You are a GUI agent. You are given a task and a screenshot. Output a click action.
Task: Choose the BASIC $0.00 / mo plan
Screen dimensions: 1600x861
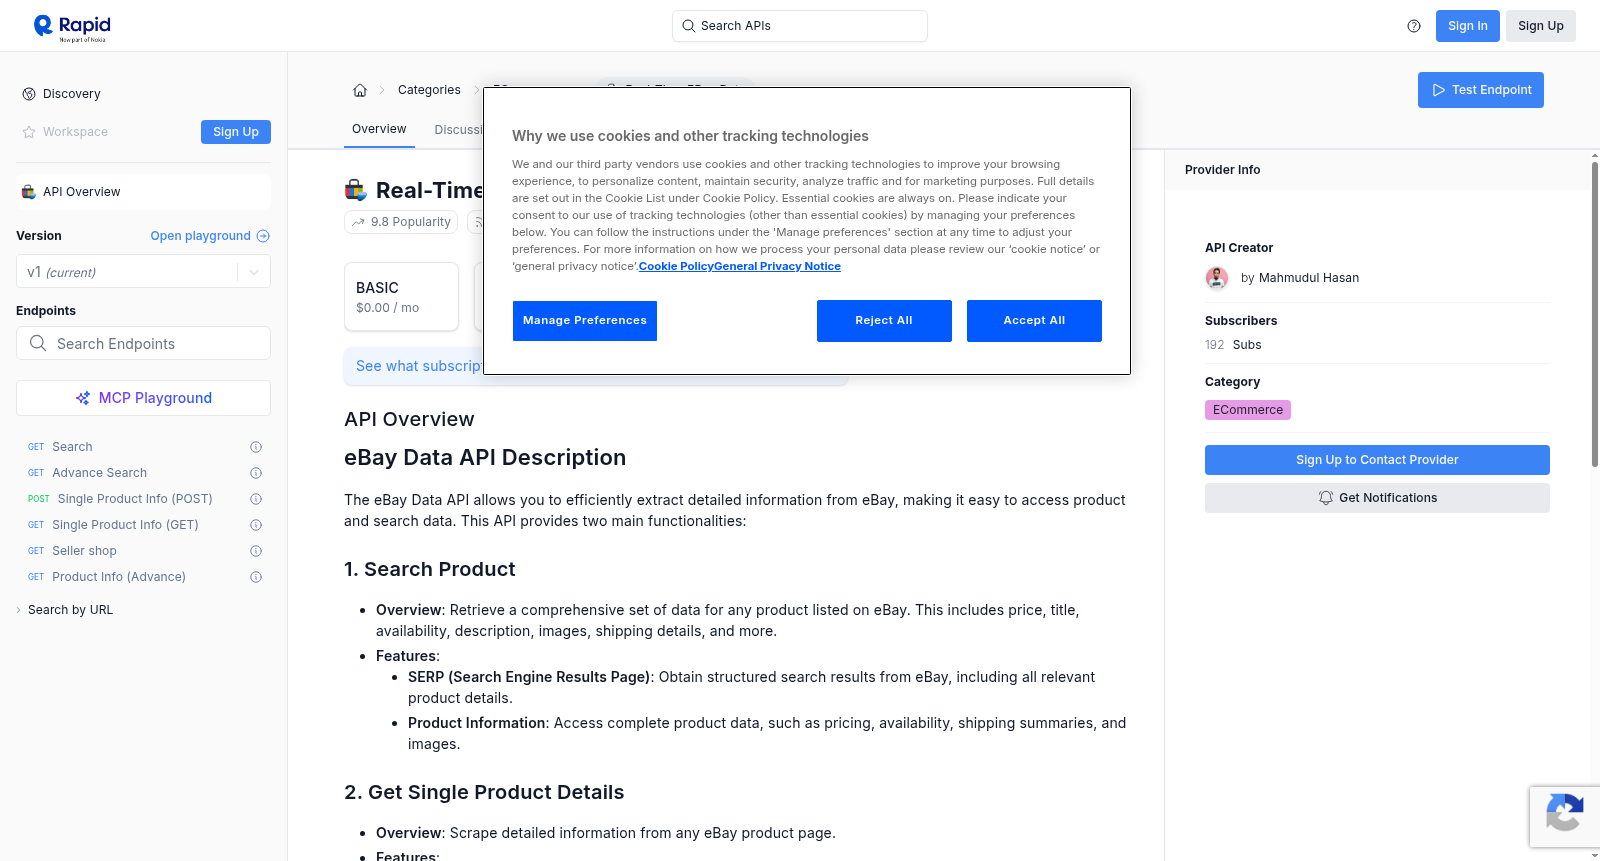401,297
